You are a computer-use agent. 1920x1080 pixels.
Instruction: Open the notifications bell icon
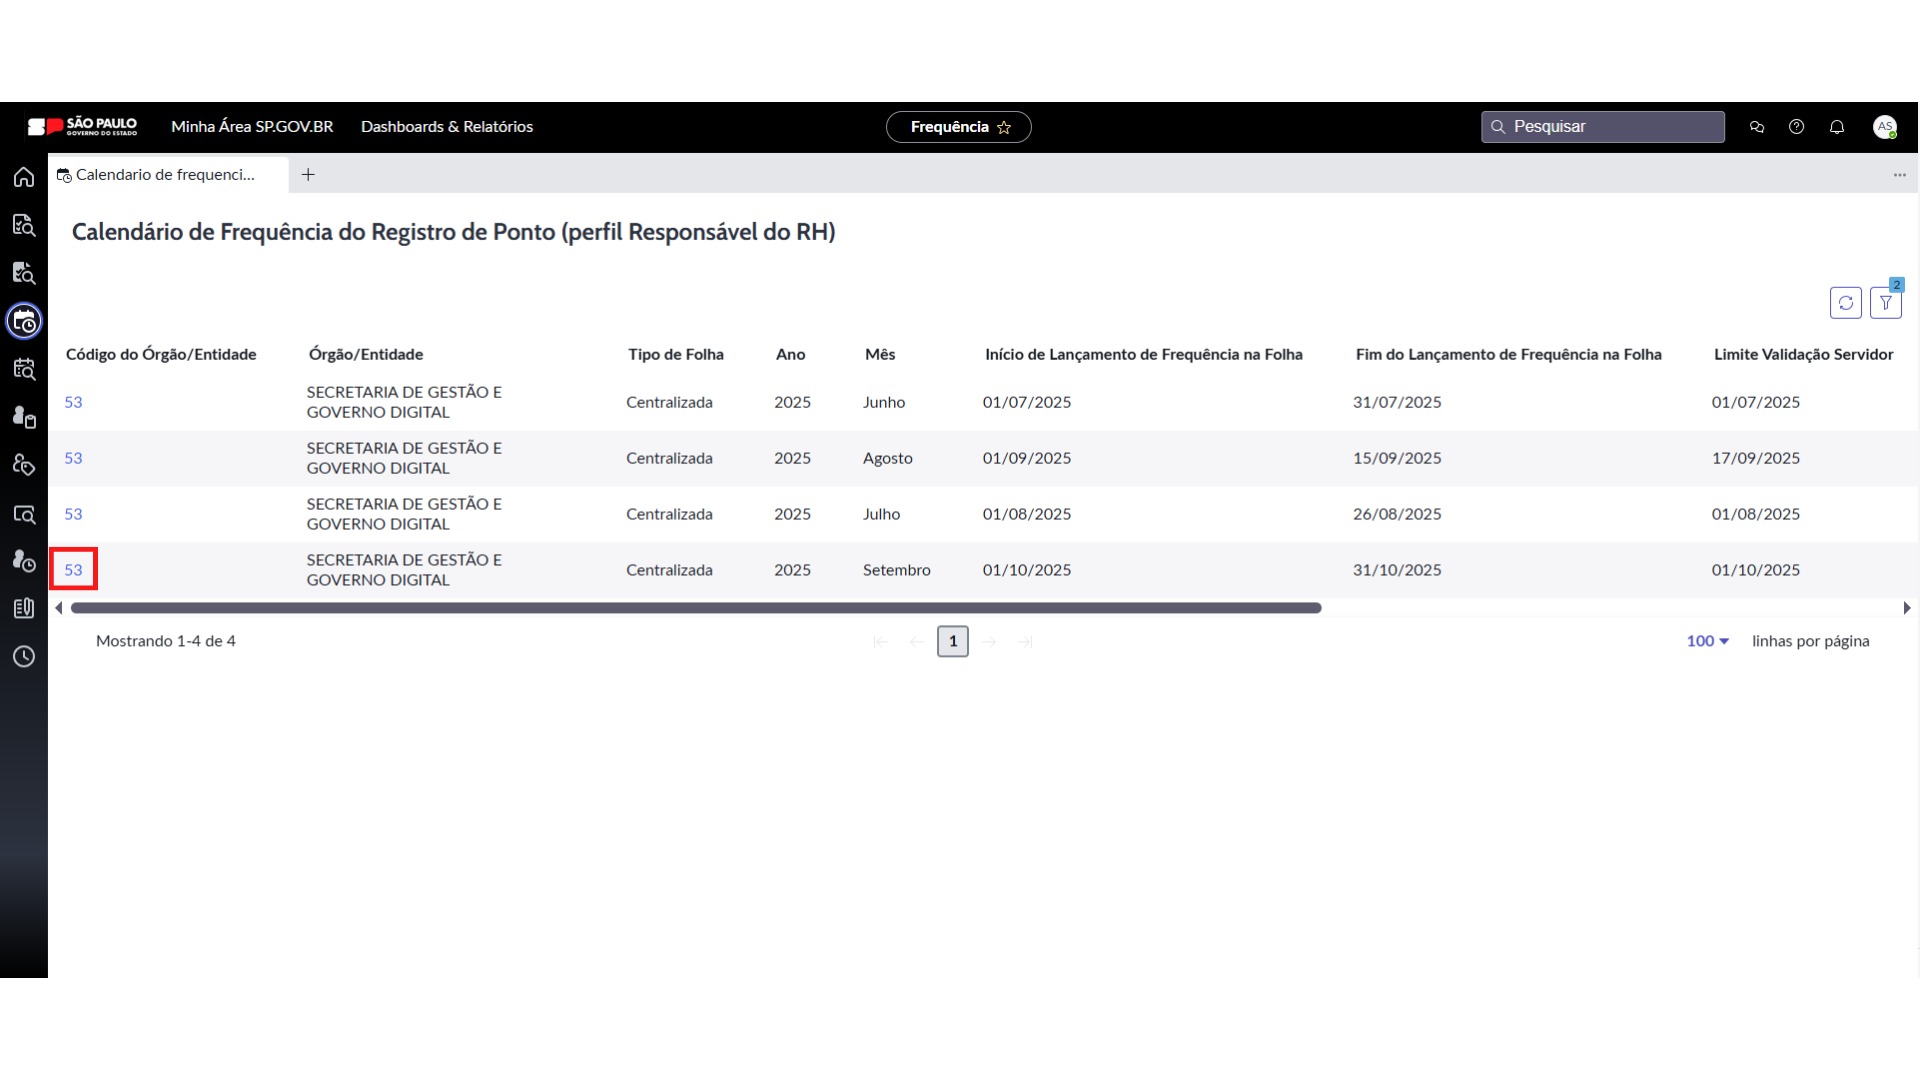(x=1836, y=127)
